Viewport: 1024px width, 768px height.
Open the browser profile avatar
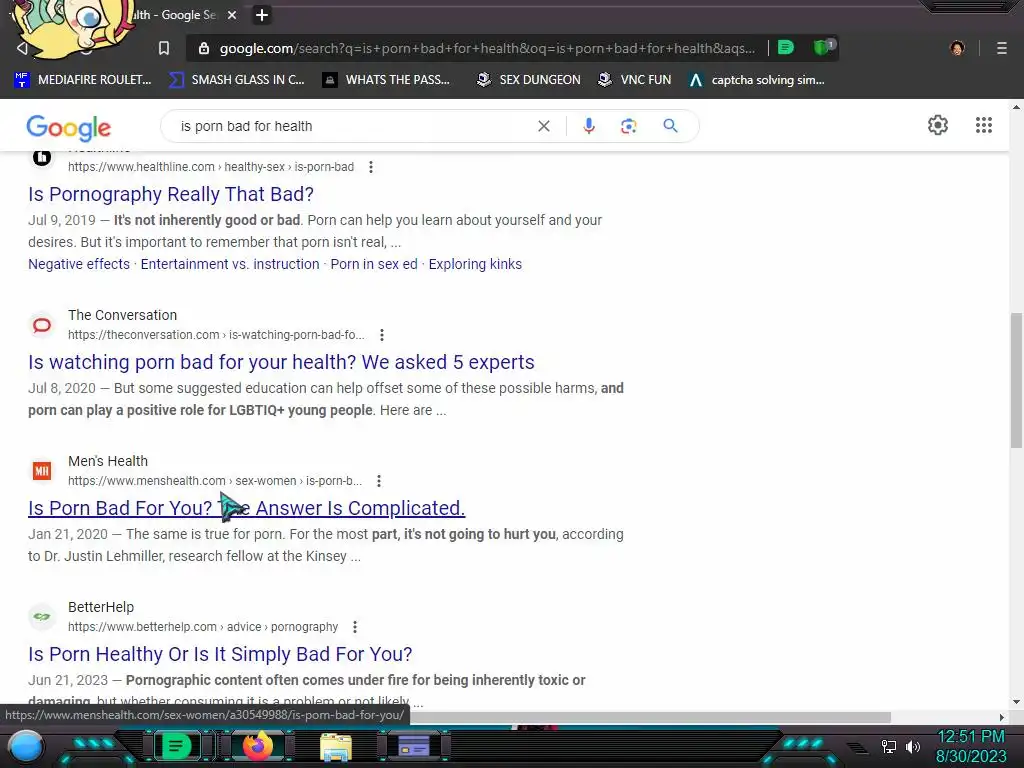[x=957, y=48]
